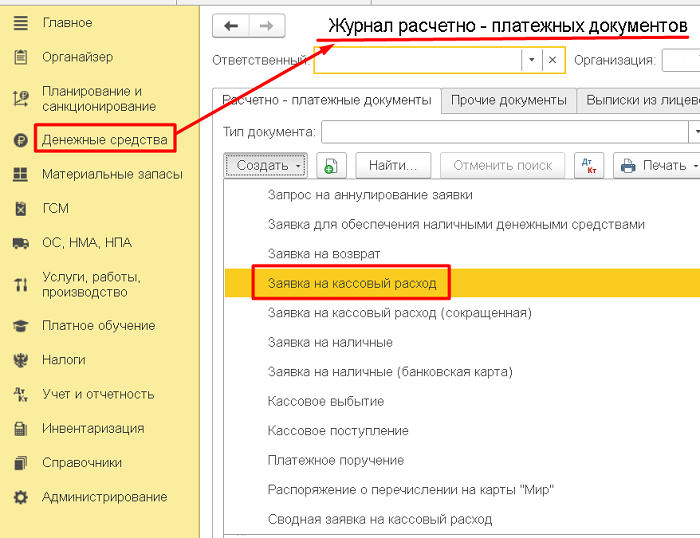
Task: Open Материальные запасы grid icon
Action: tap(20, 175)
